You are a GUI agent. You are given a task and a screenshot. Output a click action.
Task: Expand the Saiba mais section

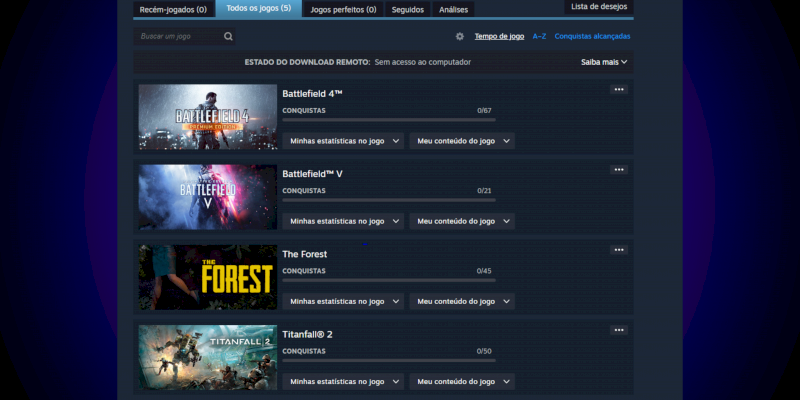pos(604,62)
